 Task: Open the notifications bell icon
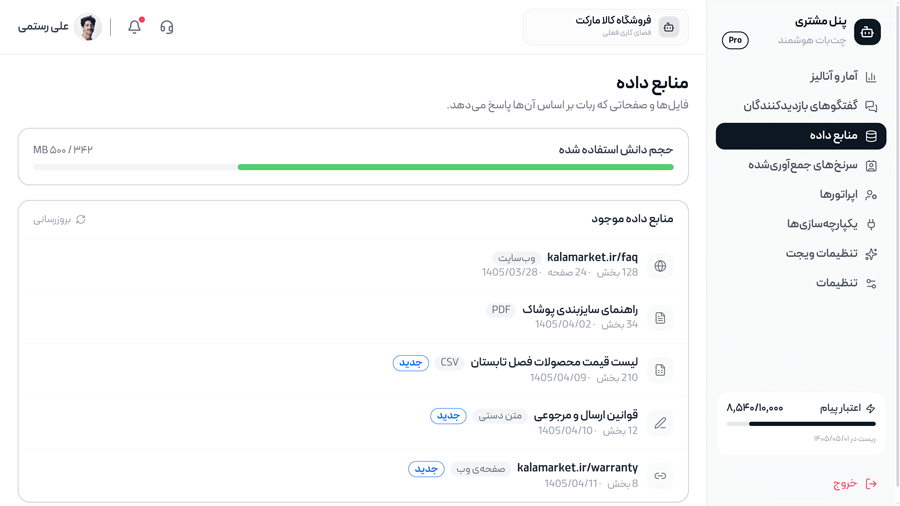(135, 27)
